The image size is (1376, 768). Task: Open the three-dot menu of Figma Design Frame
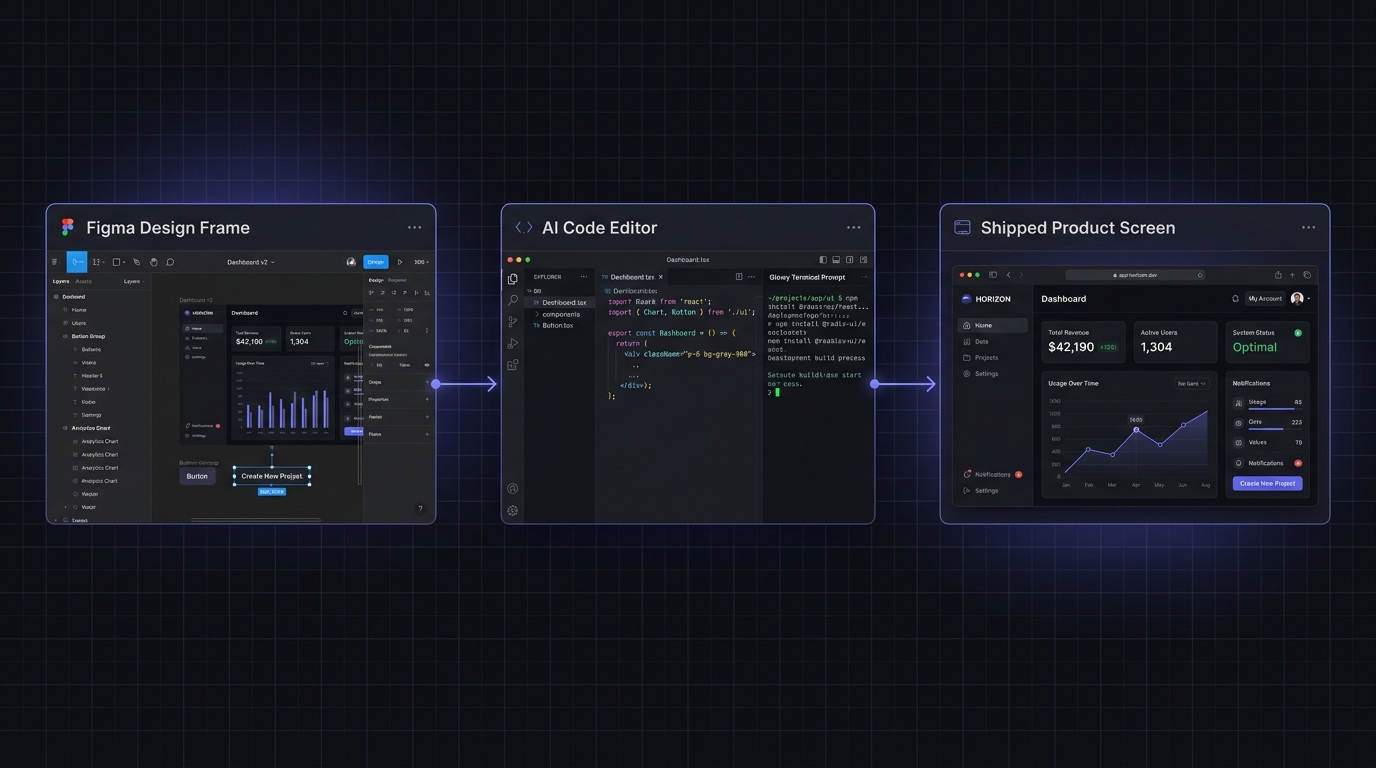[414, 228]
